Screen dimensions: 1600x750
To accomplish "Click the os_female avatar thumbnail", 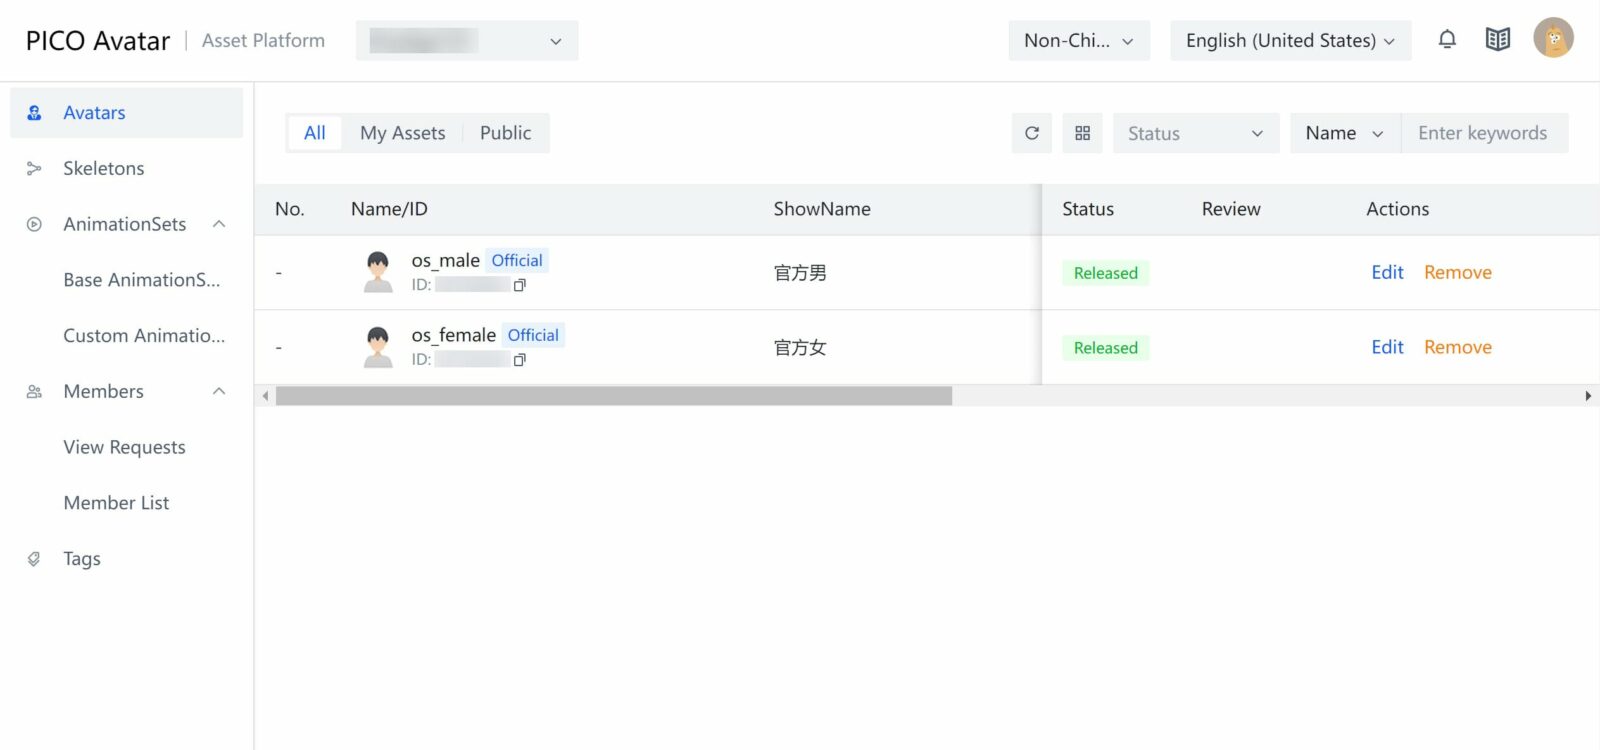I will tap(378, 347).
